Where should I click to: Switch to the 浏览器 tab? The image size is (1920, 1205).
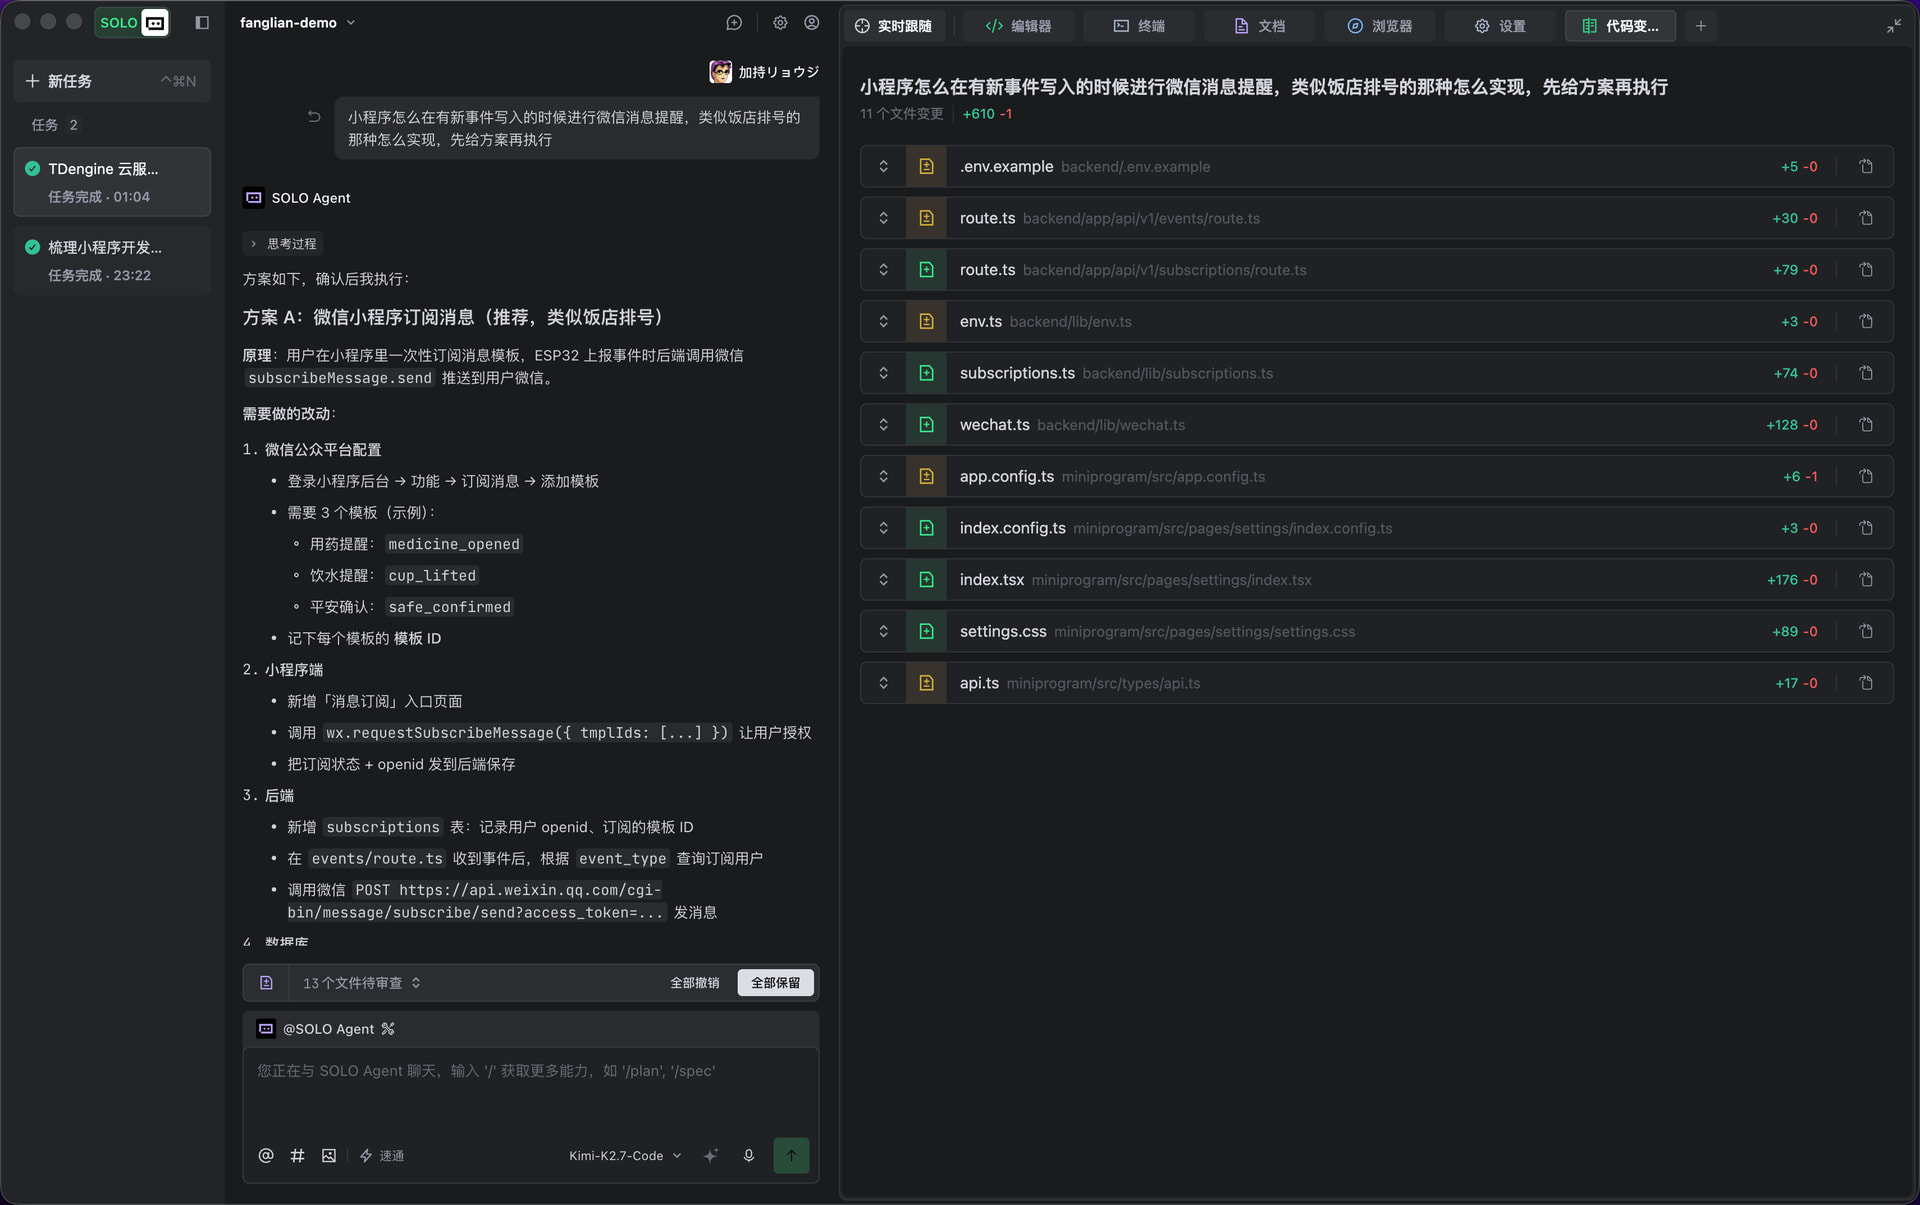(1380, 26)
